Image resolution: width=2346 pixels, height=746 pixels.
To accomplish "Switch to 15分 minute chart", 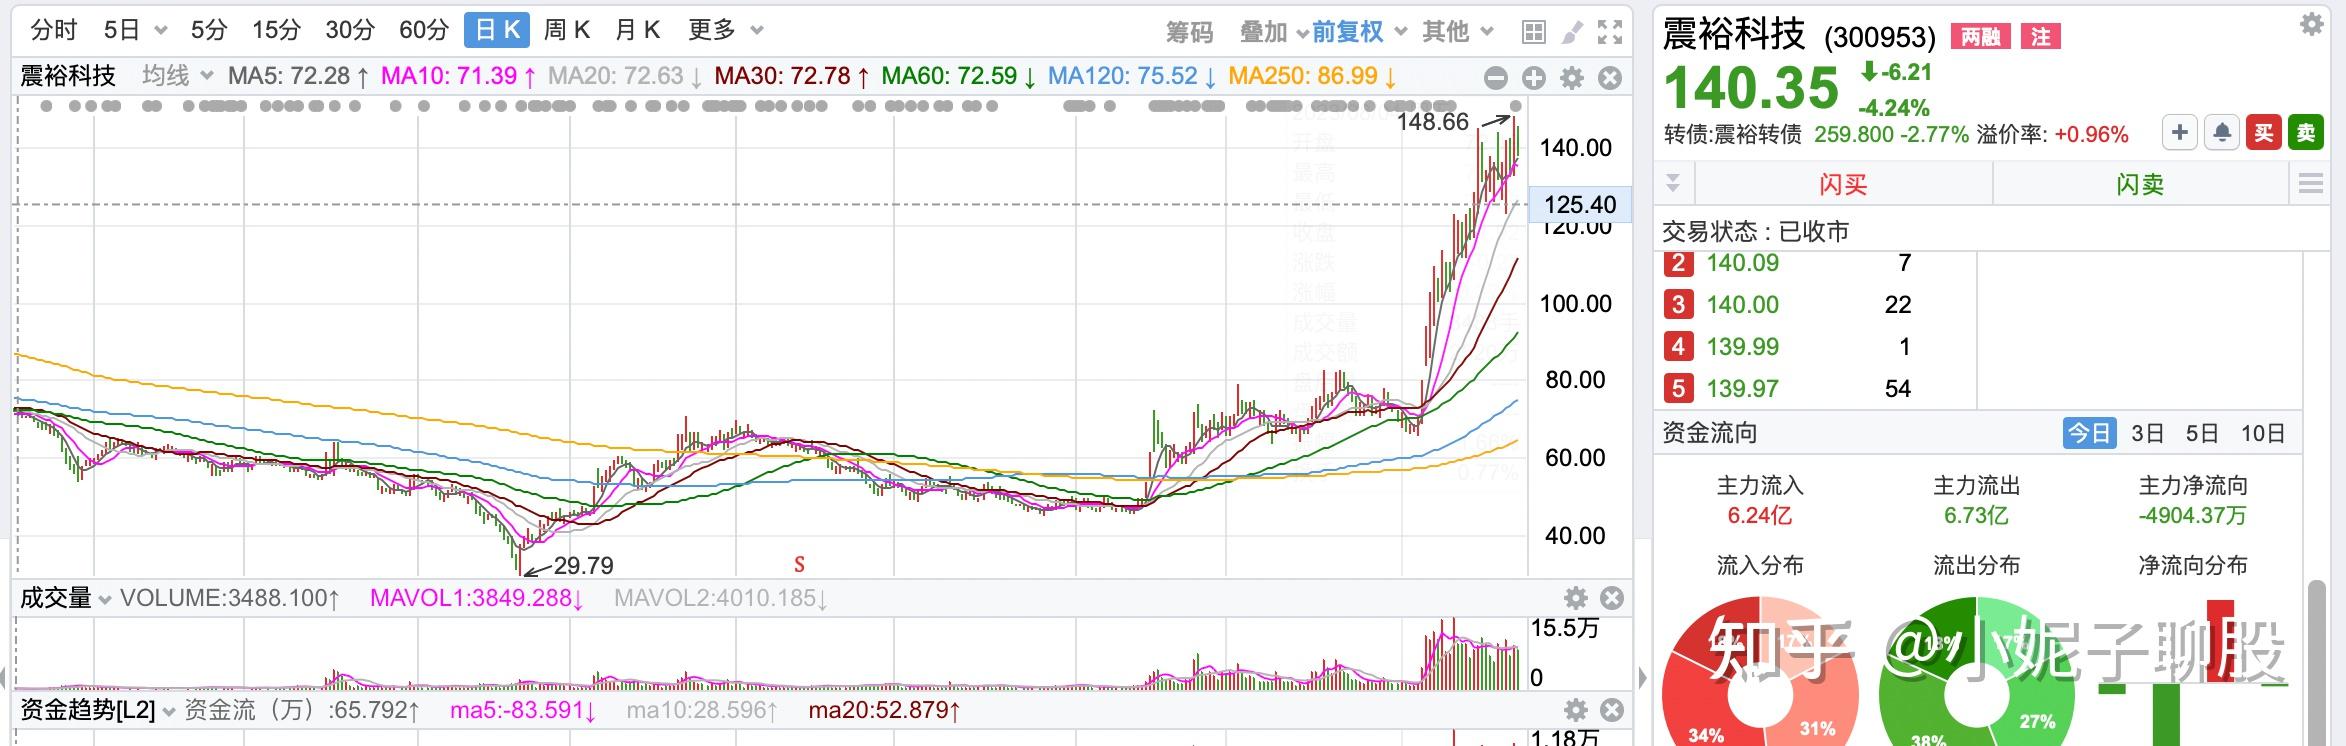I will (x=276, y=31).
